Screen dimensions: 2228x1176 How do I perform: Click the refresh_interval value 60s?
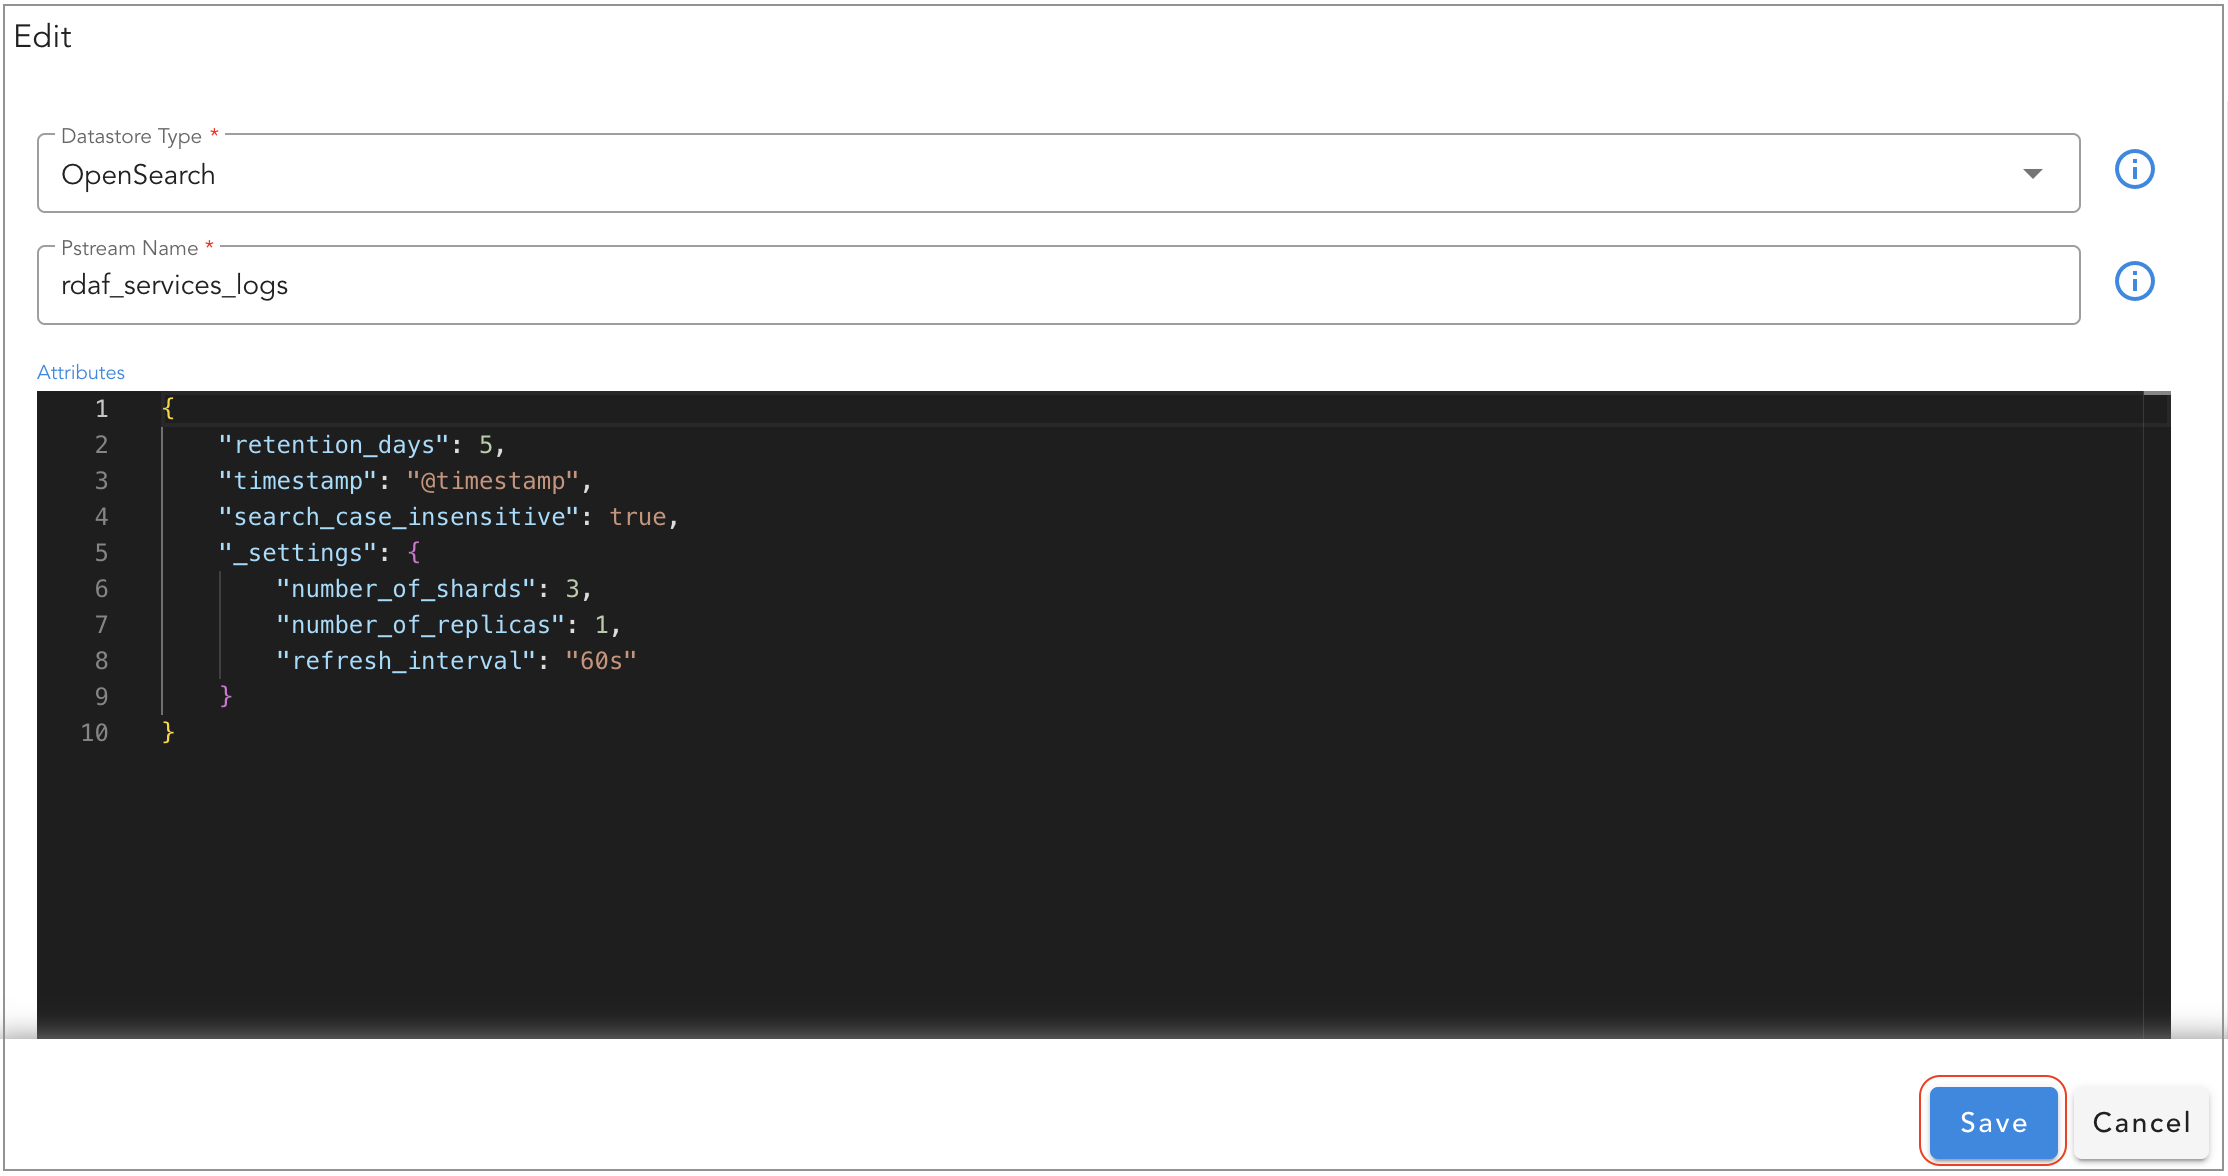tap(601, 660)
